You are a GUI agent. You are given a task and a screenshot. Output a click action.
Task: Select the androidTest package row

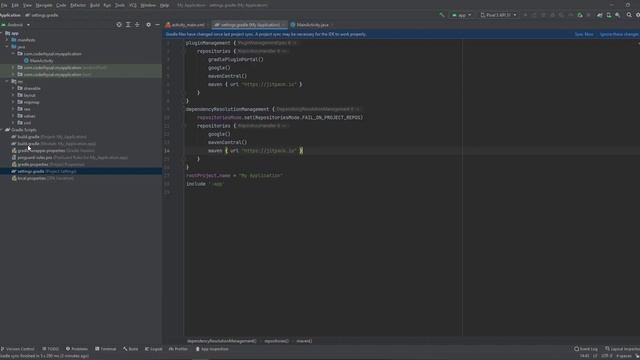coord(81,68)
